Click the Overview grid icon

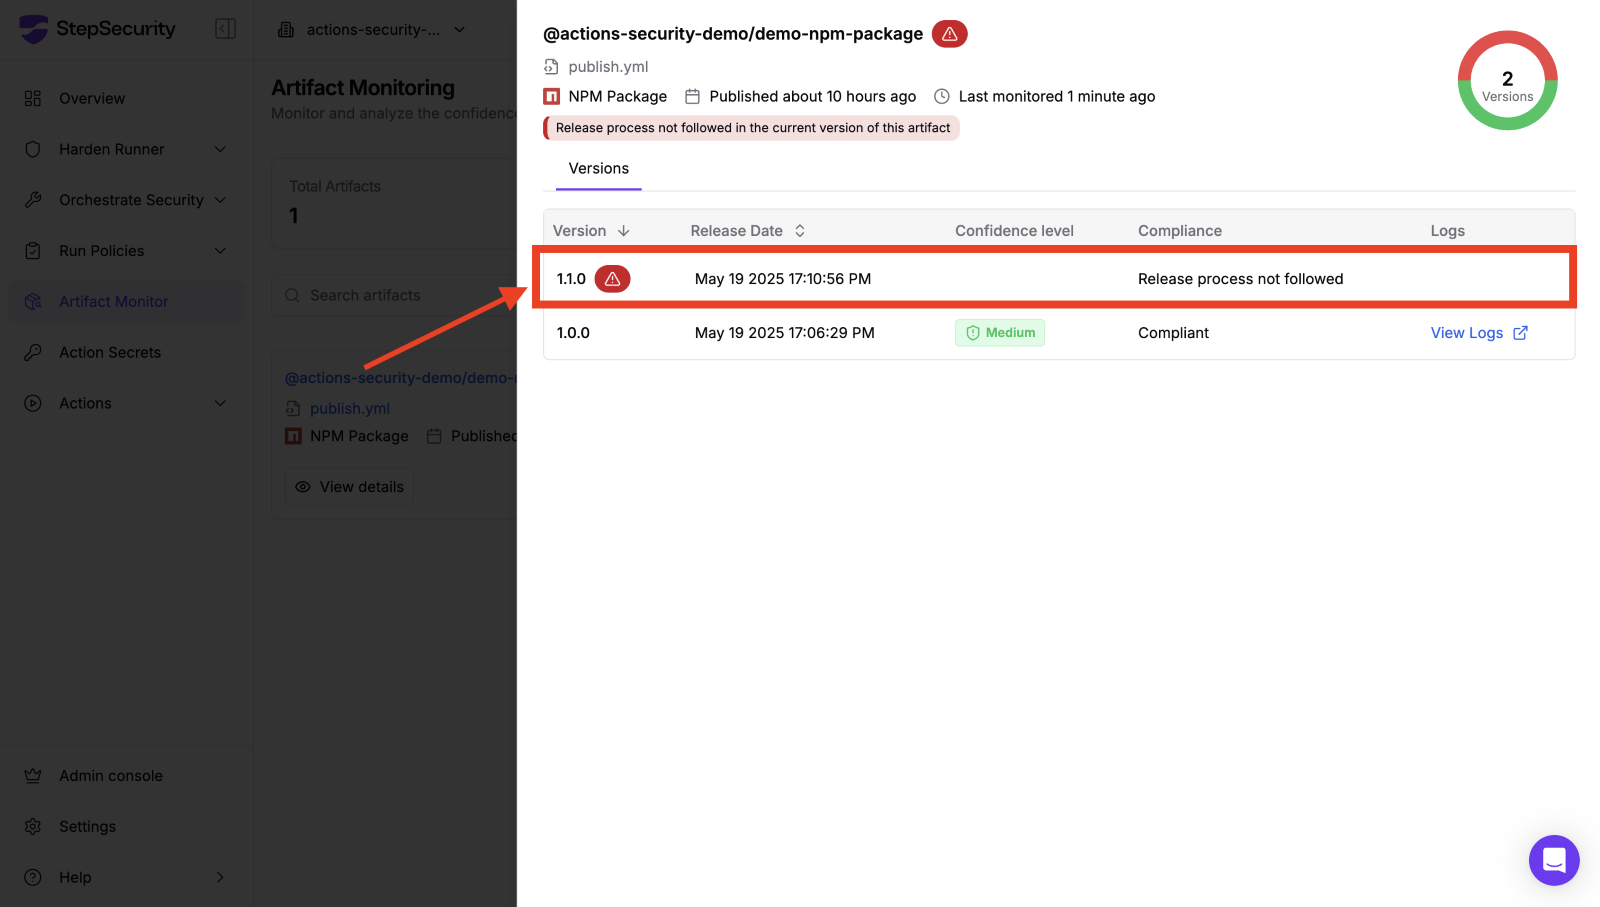pyautogui.click(x=33, y=98)
